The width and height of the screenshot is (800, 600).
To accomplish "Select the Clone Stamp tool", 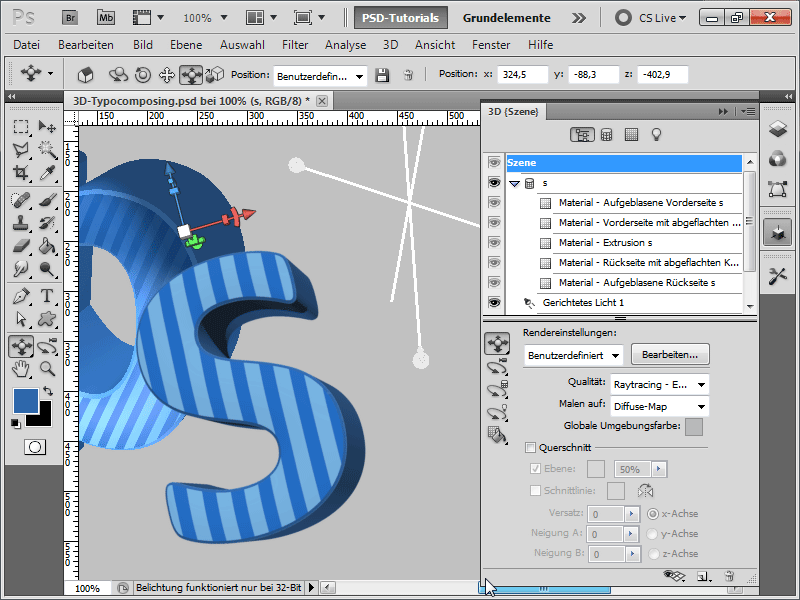I will click(20, 223).
